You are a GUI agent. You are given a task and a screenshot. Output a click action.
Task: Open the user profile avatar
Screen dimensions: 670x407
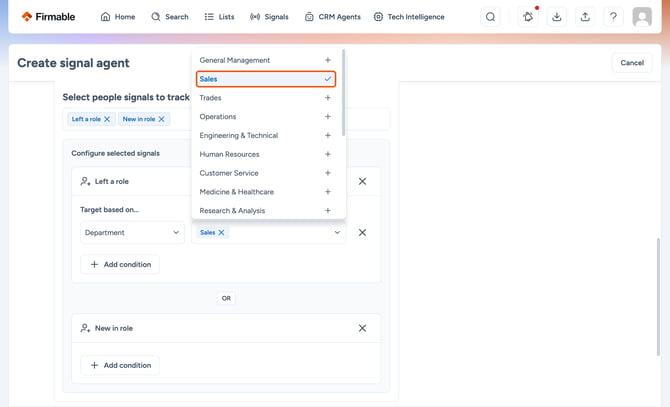[x=642, y=17]
